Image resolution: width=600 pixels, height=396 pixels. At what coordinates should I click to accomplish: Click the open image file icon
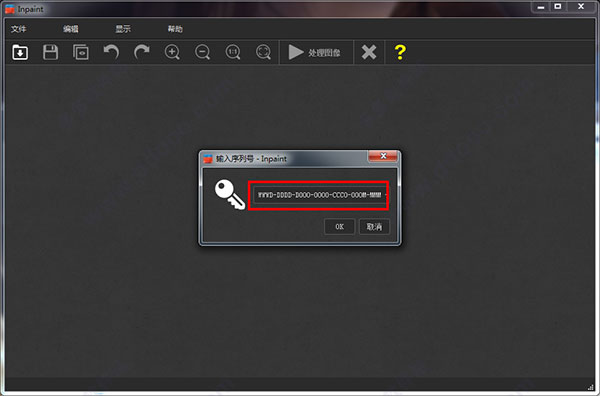pyautogui.click(x=20, y=52)
